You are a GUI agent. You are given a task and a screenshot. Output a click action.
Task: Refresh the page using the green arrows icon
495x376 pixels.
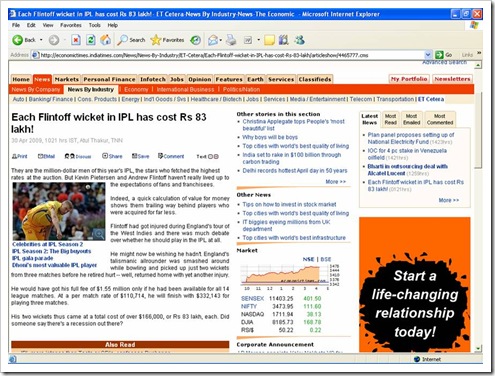(x=91, y=40)
